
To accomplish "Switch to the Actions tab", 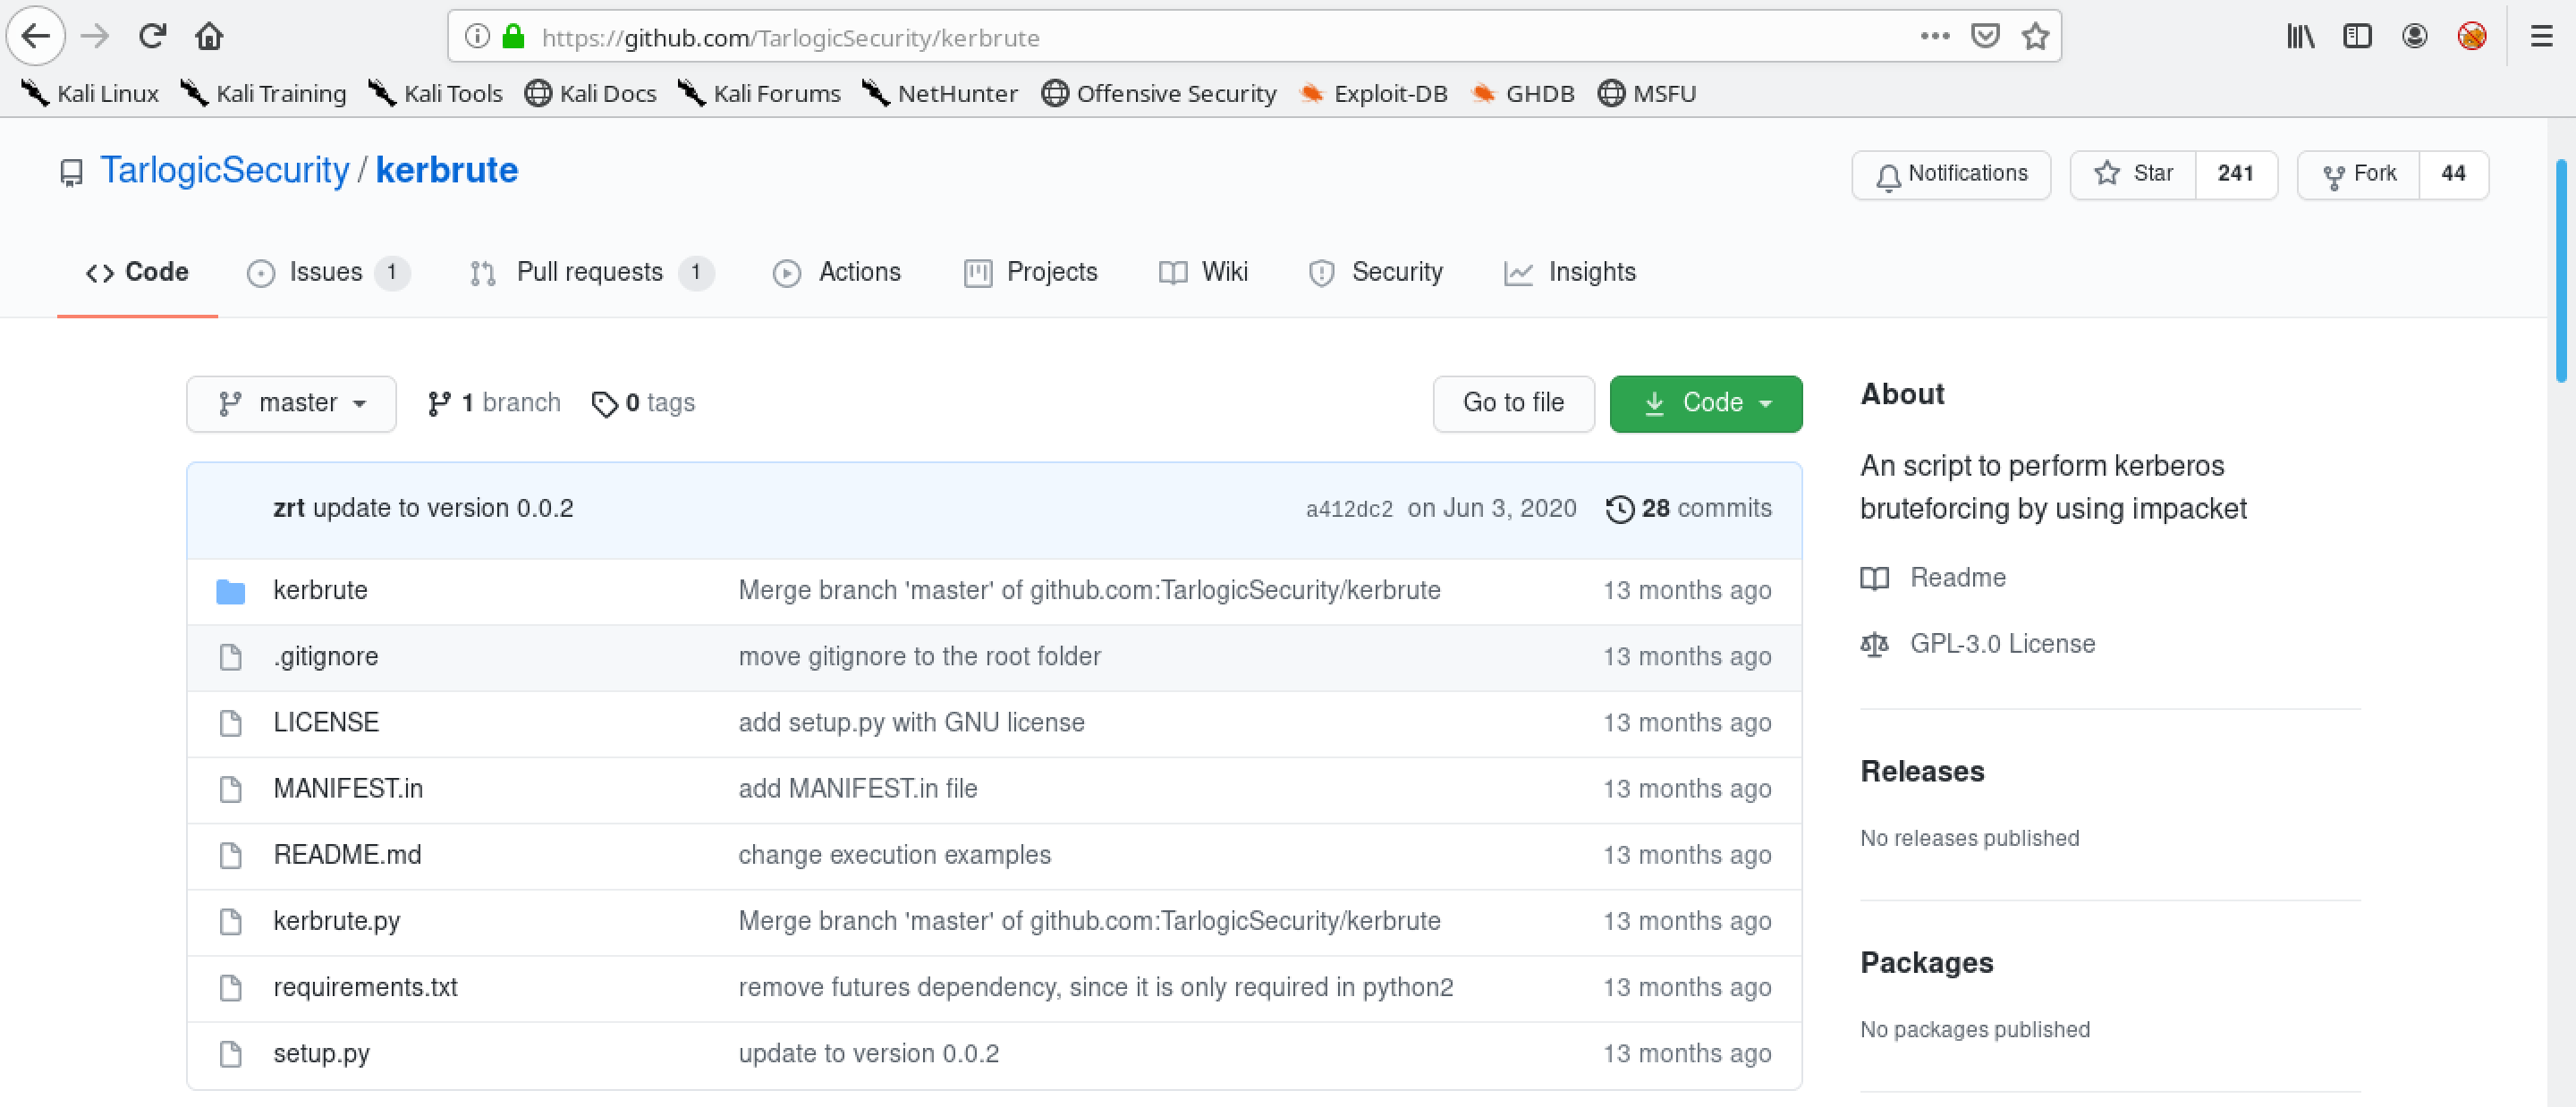I will click(838, 272).
